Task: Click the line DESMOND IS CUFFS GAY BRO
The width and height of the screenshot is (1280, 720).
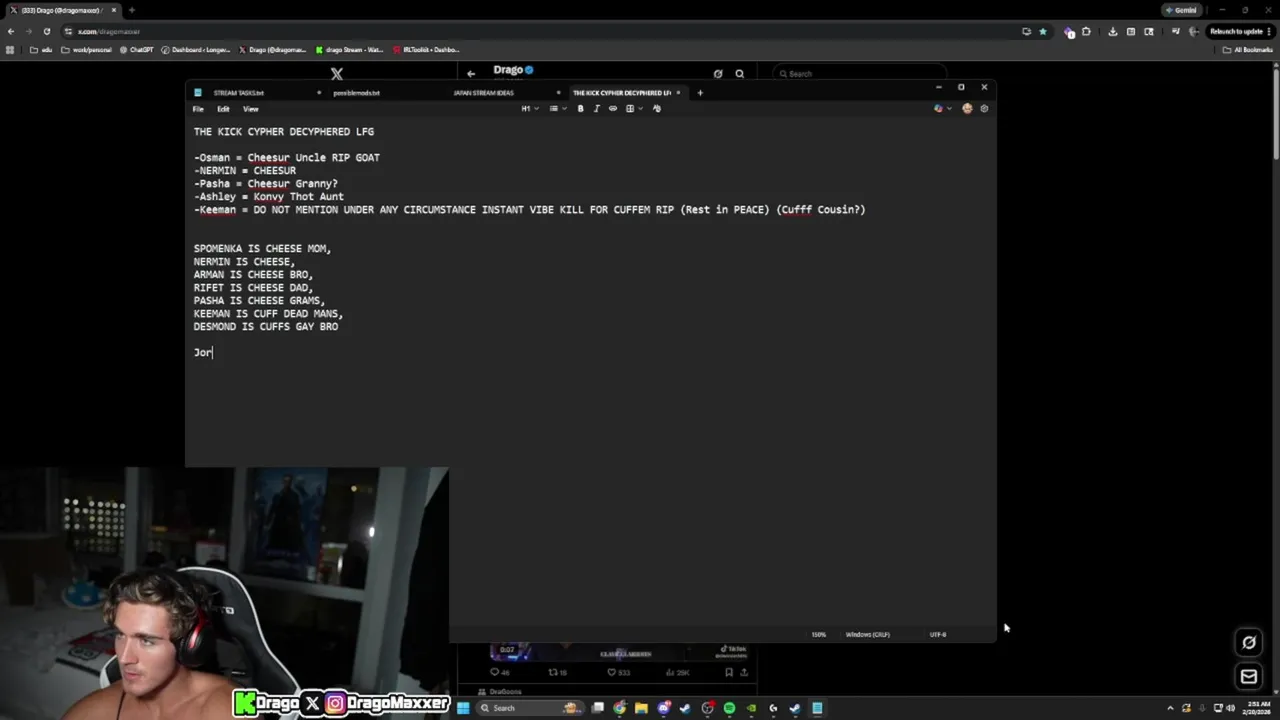Action: click(x=266, y=327)
